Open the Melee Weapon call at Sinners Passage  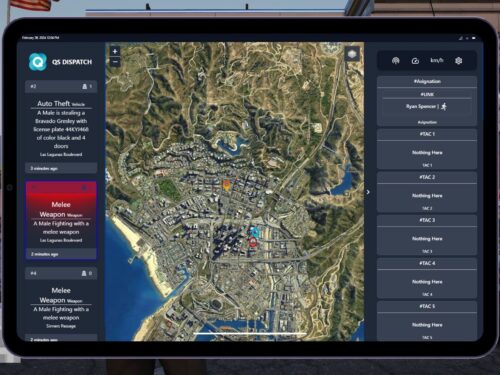coord(61,304)
